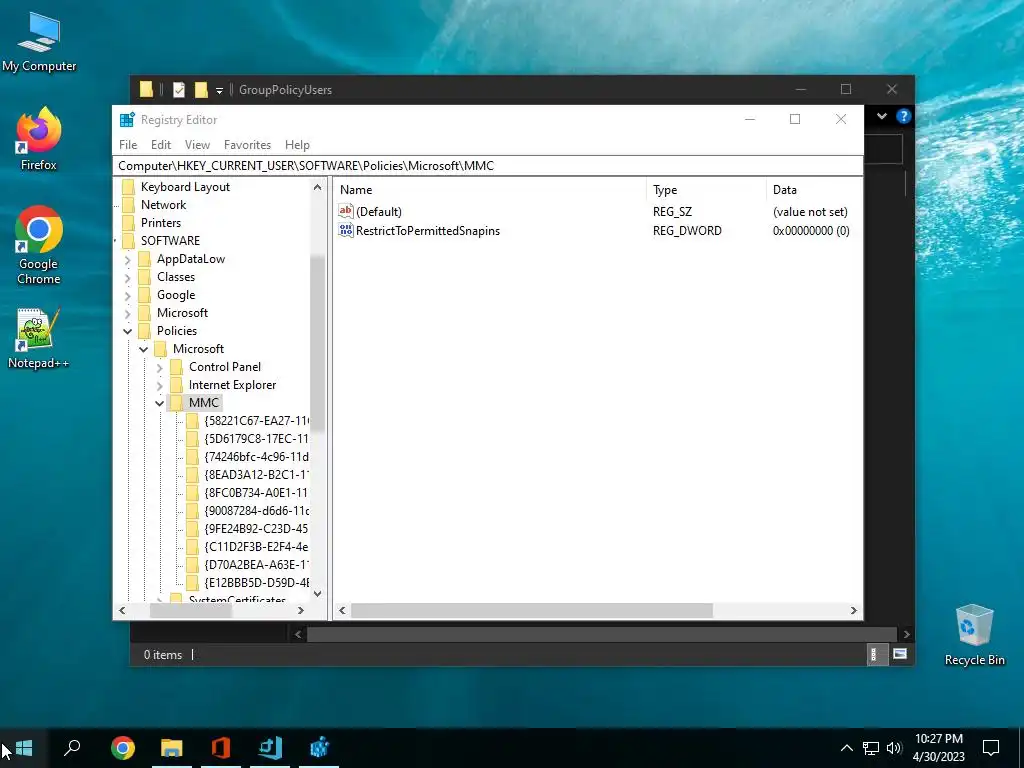
Task: Collapse the Policies key
Action: click(x=128, y=331)
